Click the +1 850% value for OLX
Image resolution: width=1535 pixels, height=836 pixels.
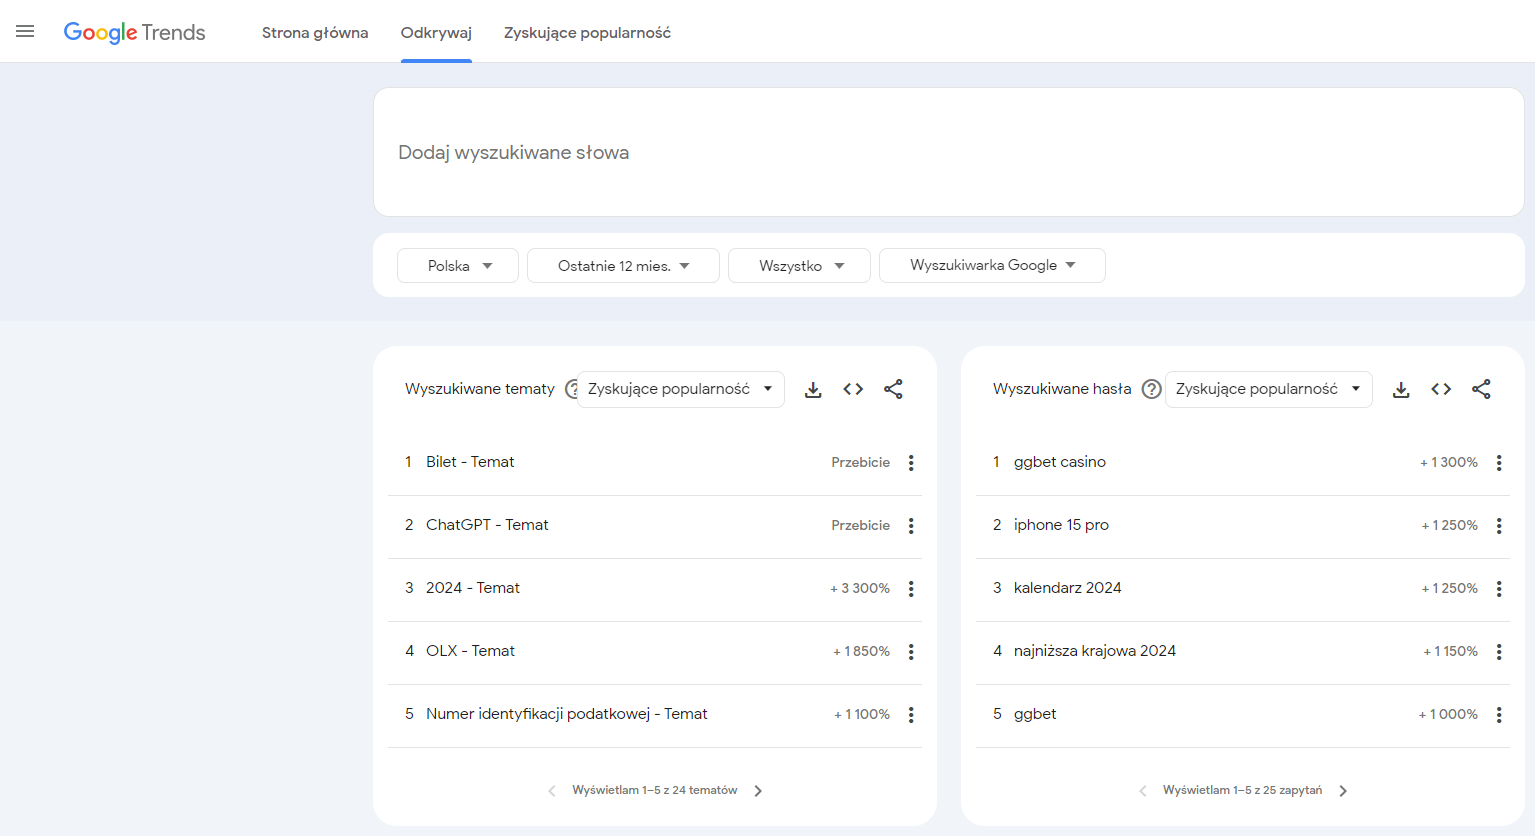(861, 651)
